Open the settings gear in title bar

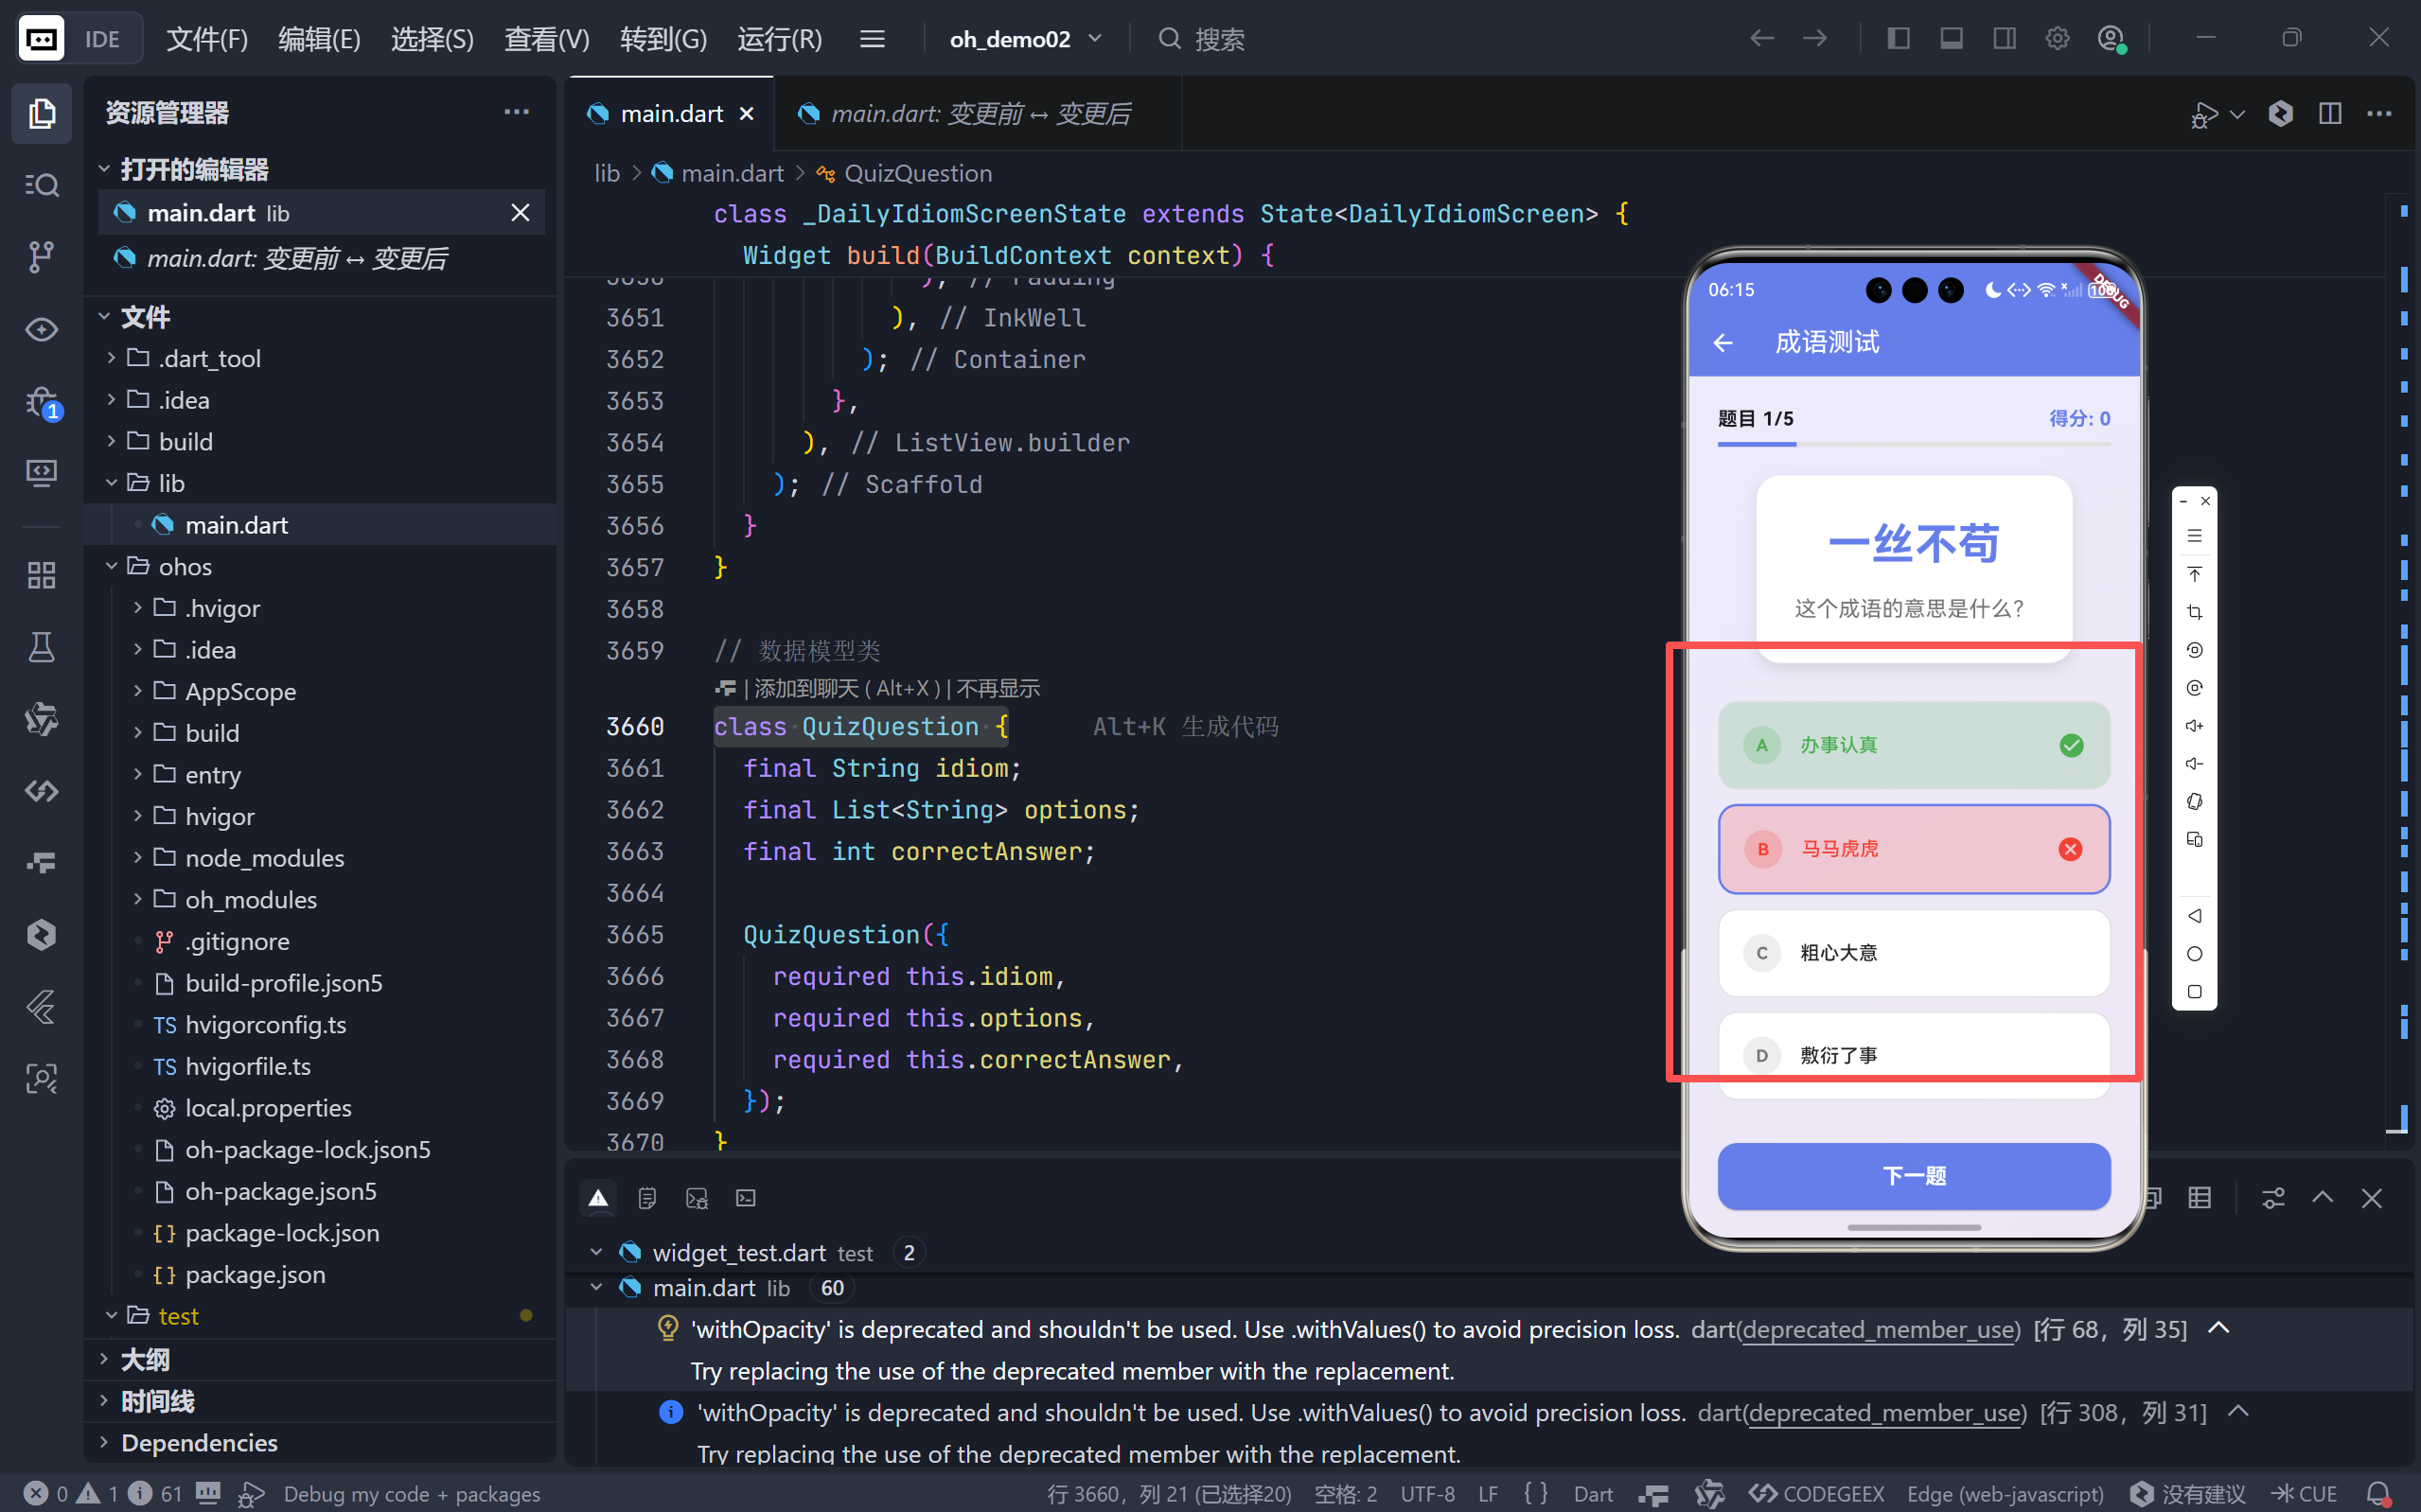(2056, 39)
